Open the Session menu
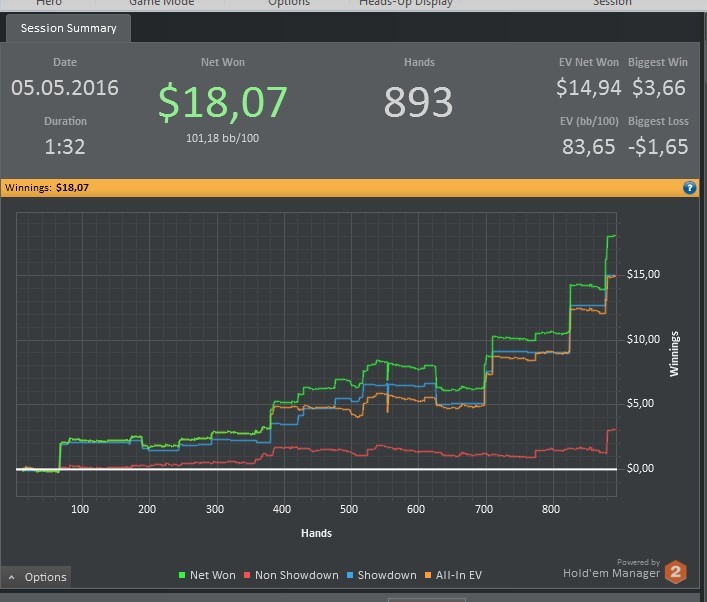Viewport: 707px width, 602px height. pos(612,3)
